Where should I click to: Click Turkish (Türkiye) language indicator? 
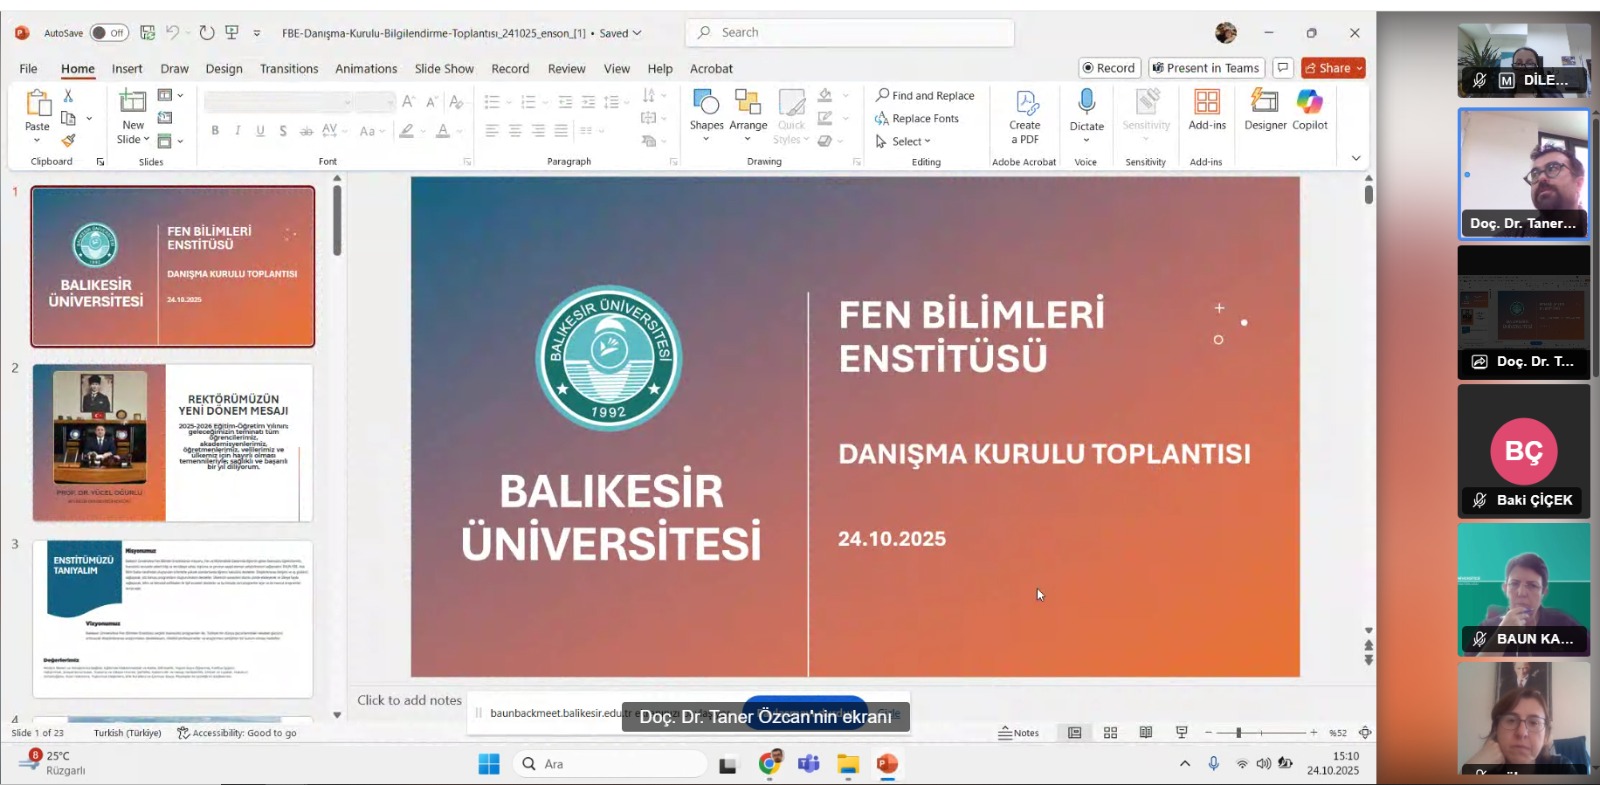(x=127, y=733)
